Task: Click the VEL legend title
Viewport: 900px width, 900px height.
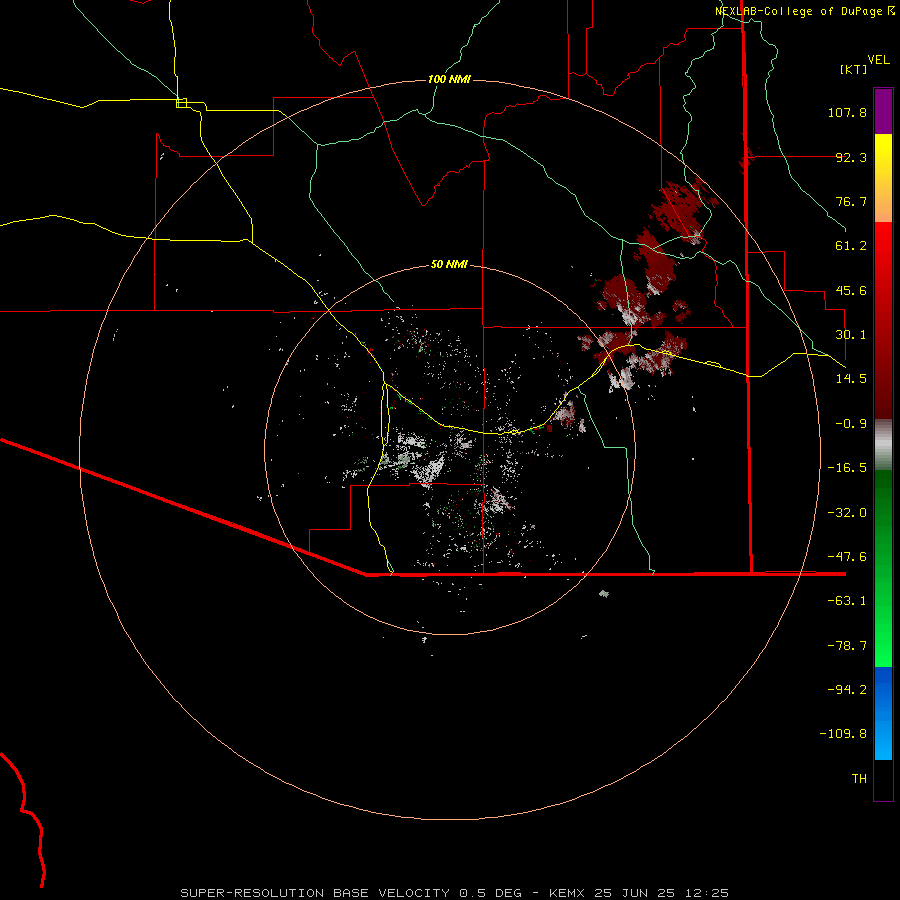Action: click(x=878, y=59)
